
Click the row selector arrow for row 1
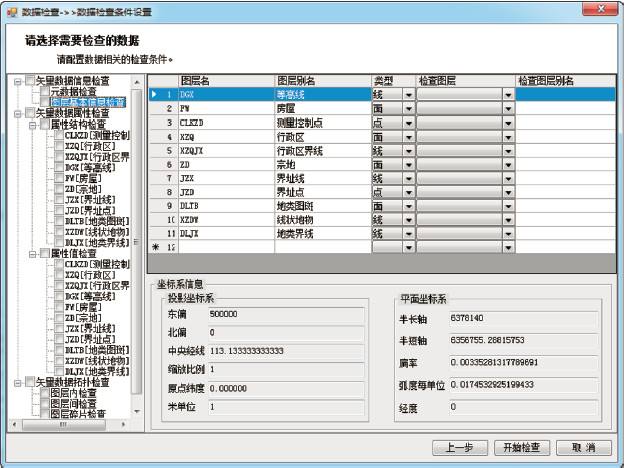point(154,95)
